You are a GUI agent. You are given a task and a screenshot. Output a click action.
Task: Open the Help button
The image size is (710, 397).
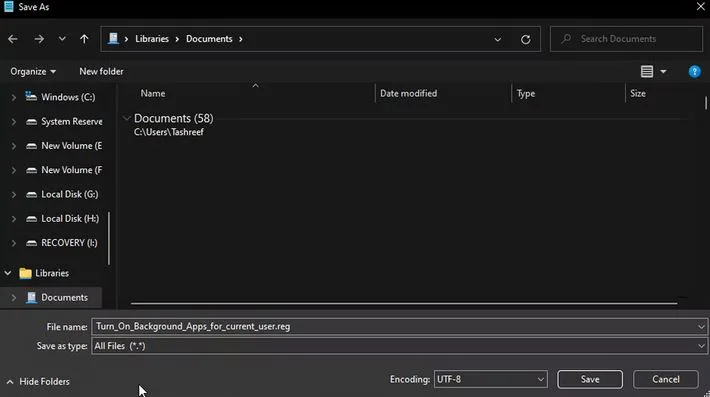point(694,72)
